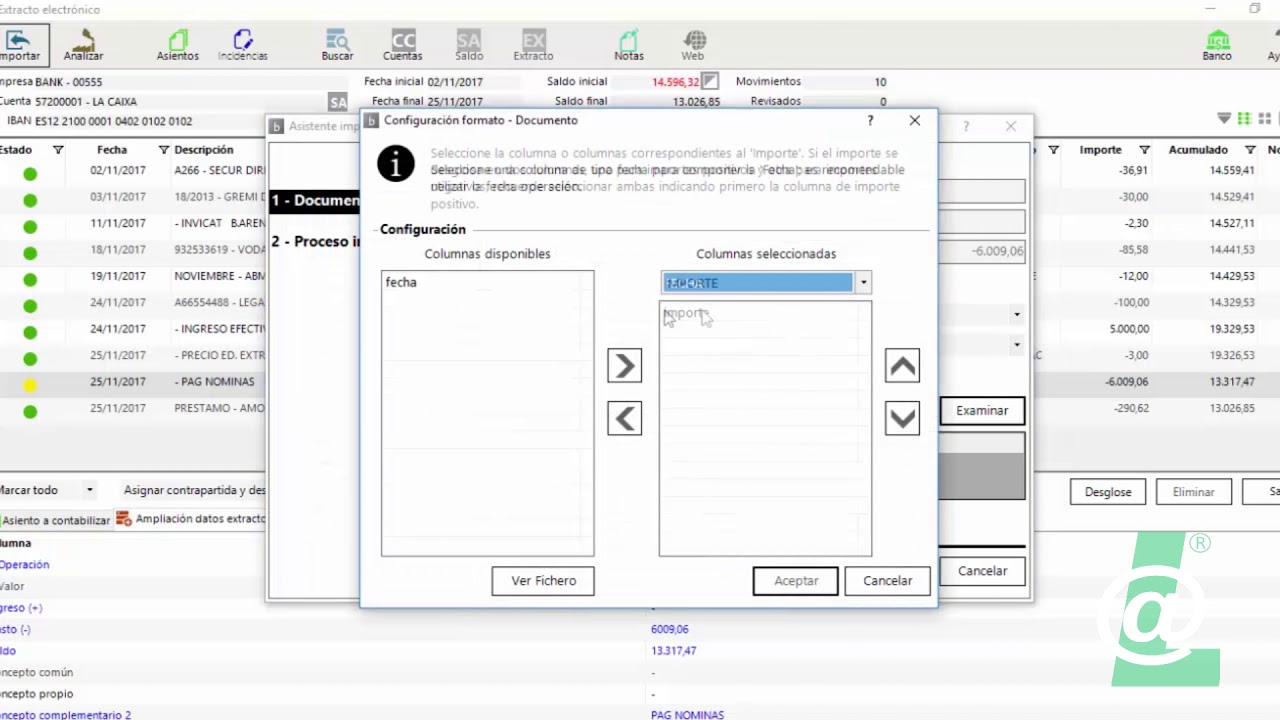Click the status dot on the 19/11/2017 row
The image size is (1280, 720).
[x=30, y=280]
